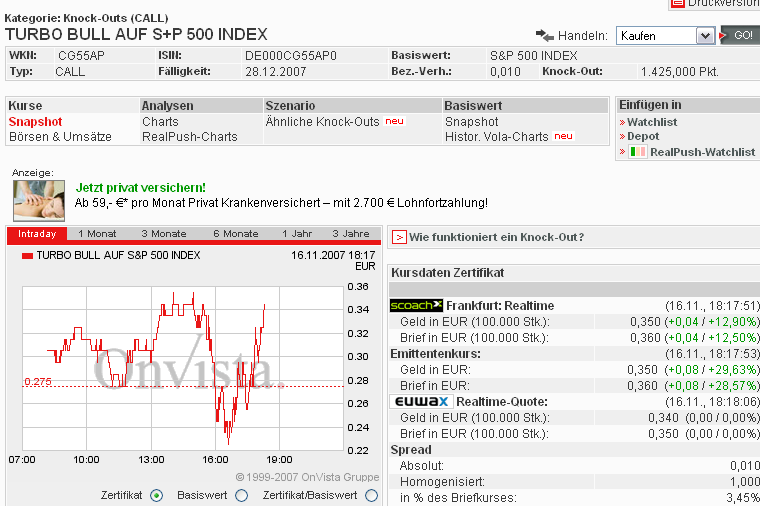Switch chart to 3 Jahre tab
Viewport: 760px width, 506px height.
351,234
